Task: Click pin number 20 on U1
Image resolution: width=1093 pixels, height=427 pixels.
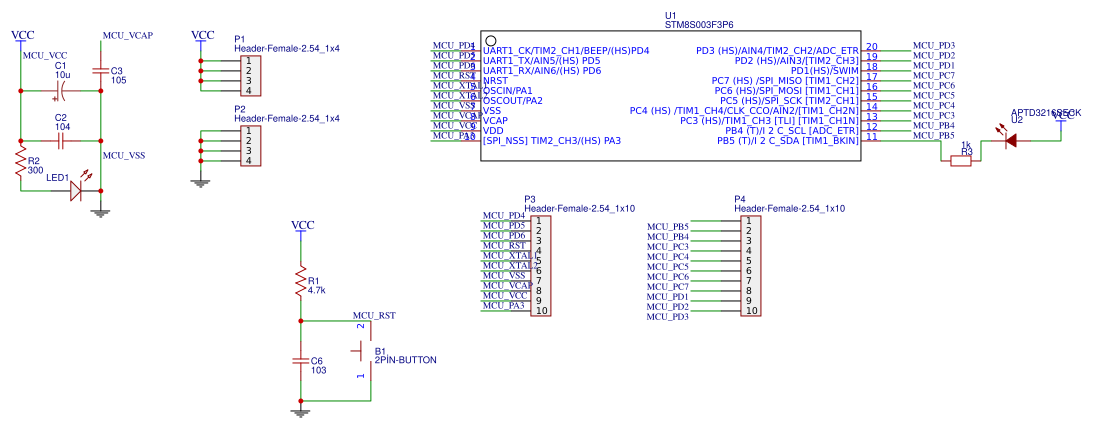Action: pos(871,47)
